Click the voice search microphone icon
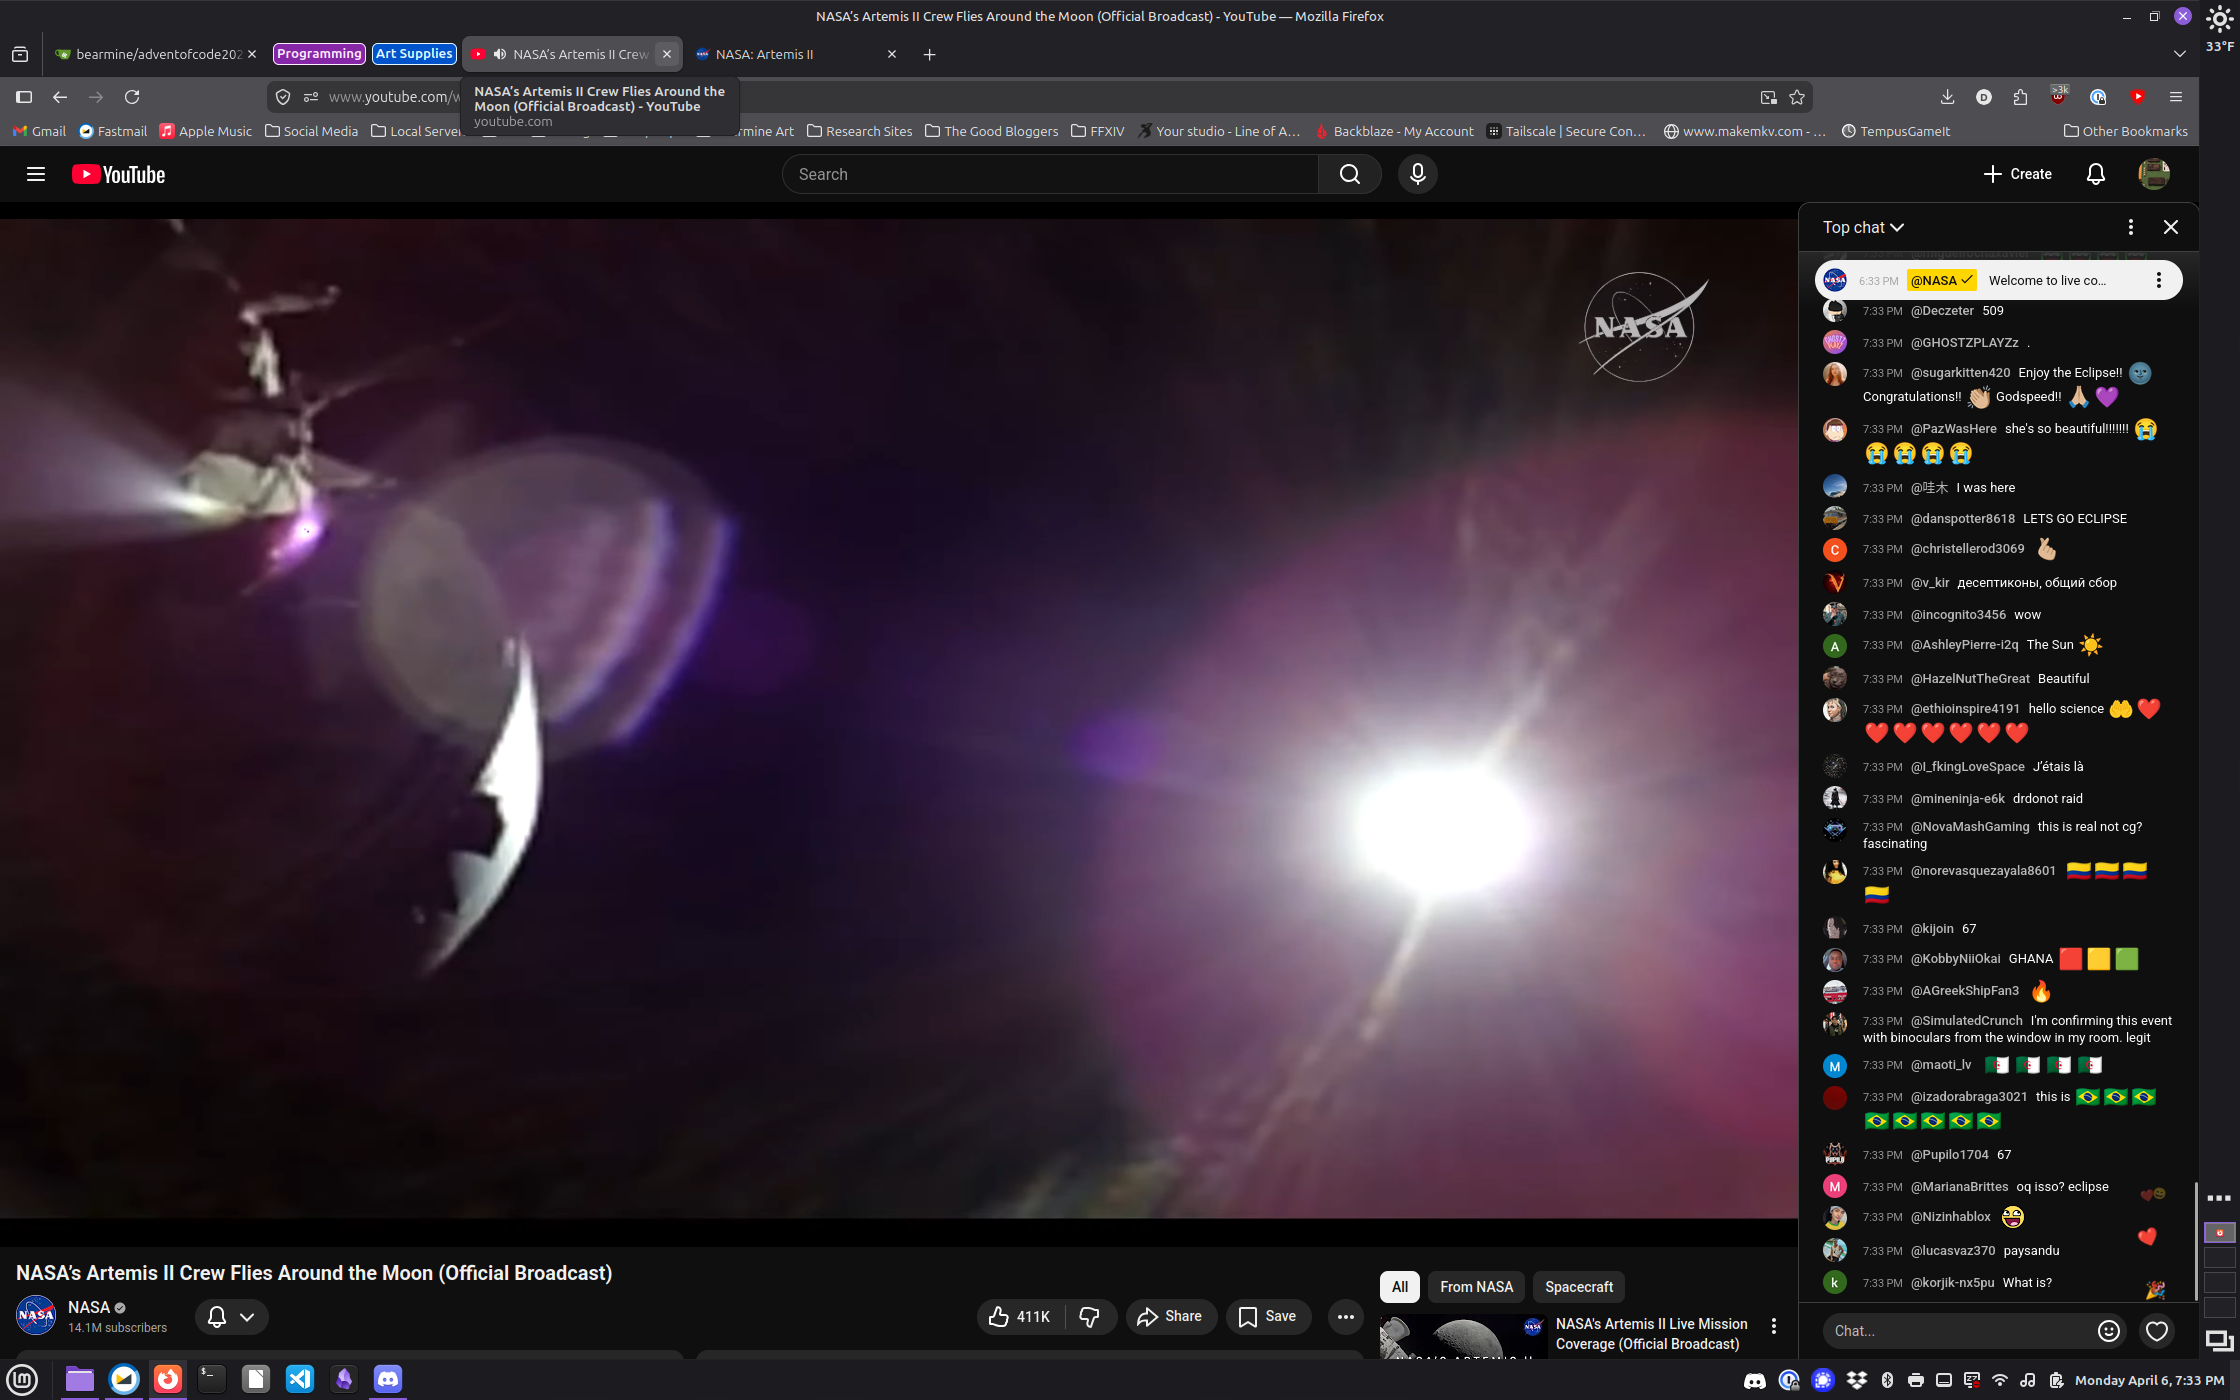The height and width of the screenshot is (1400, 2240). 1417,174
